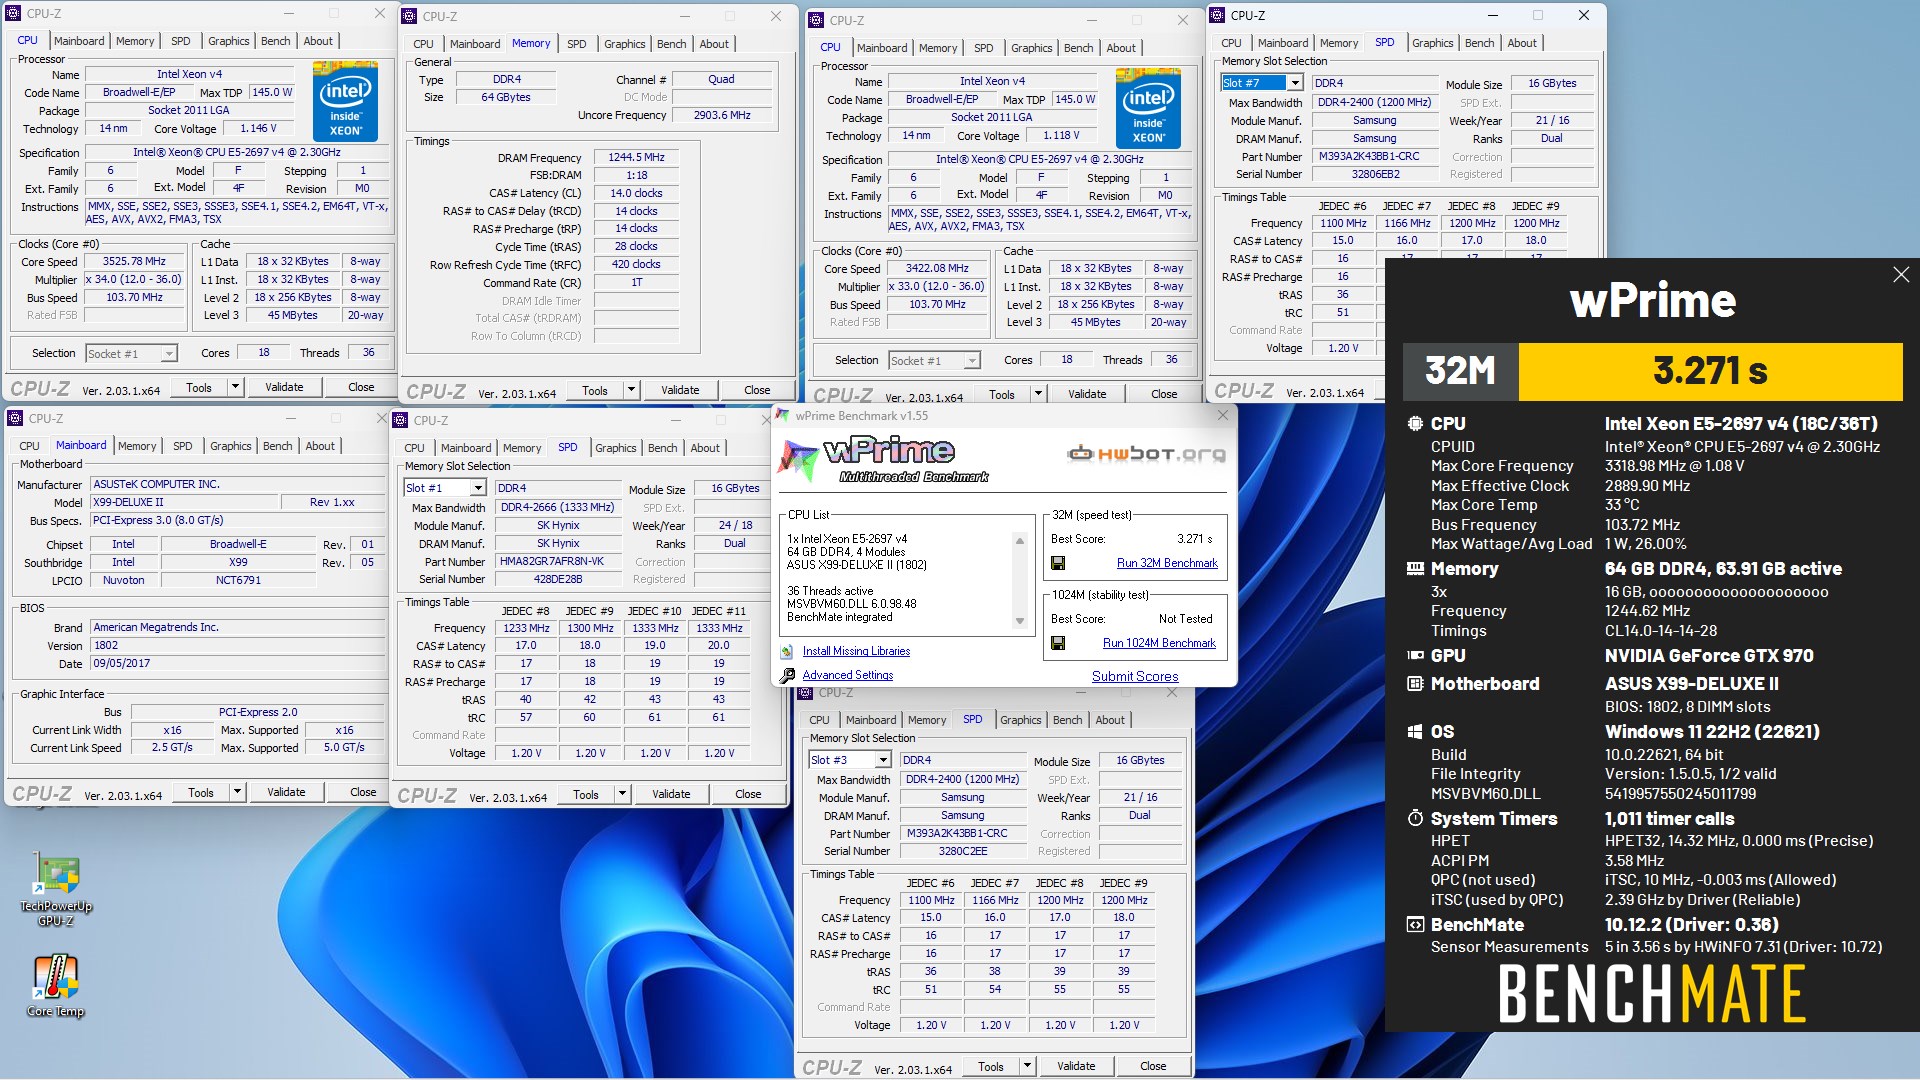
Task: Select the About tab in the Slot #7 SPD window
Action: tap(1522, 43)
